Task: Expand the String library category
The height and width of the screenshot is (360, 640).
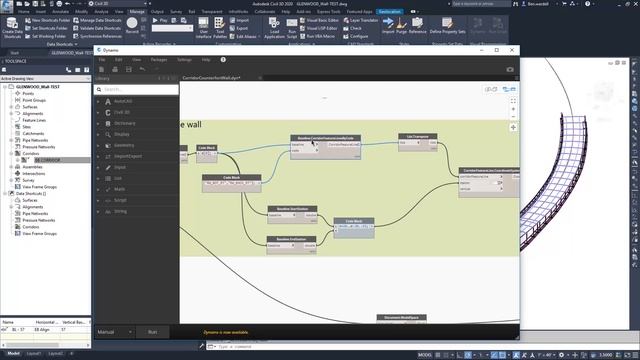Action: tap(136, 211)
